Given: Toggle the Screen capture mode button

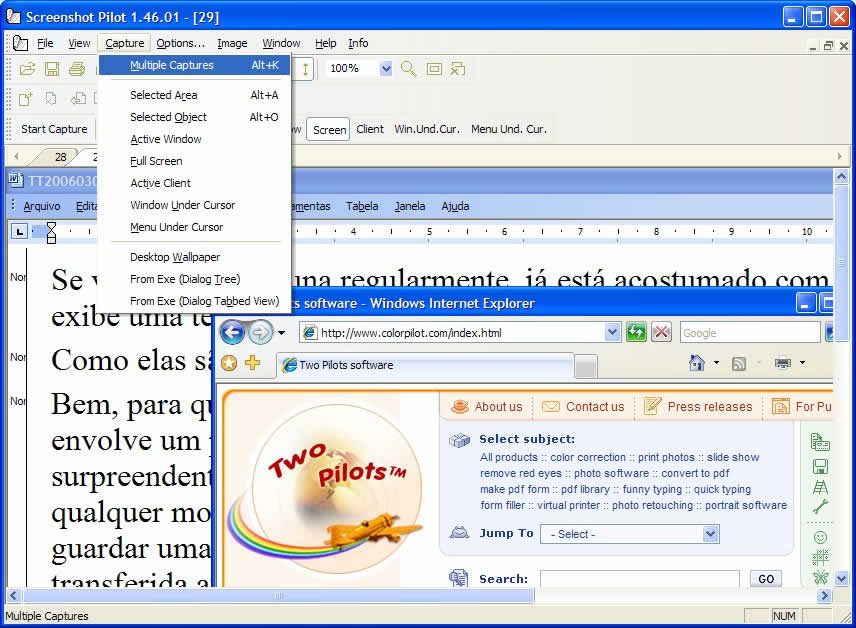Looking at the screenshot, I should (x=329, y=129).
